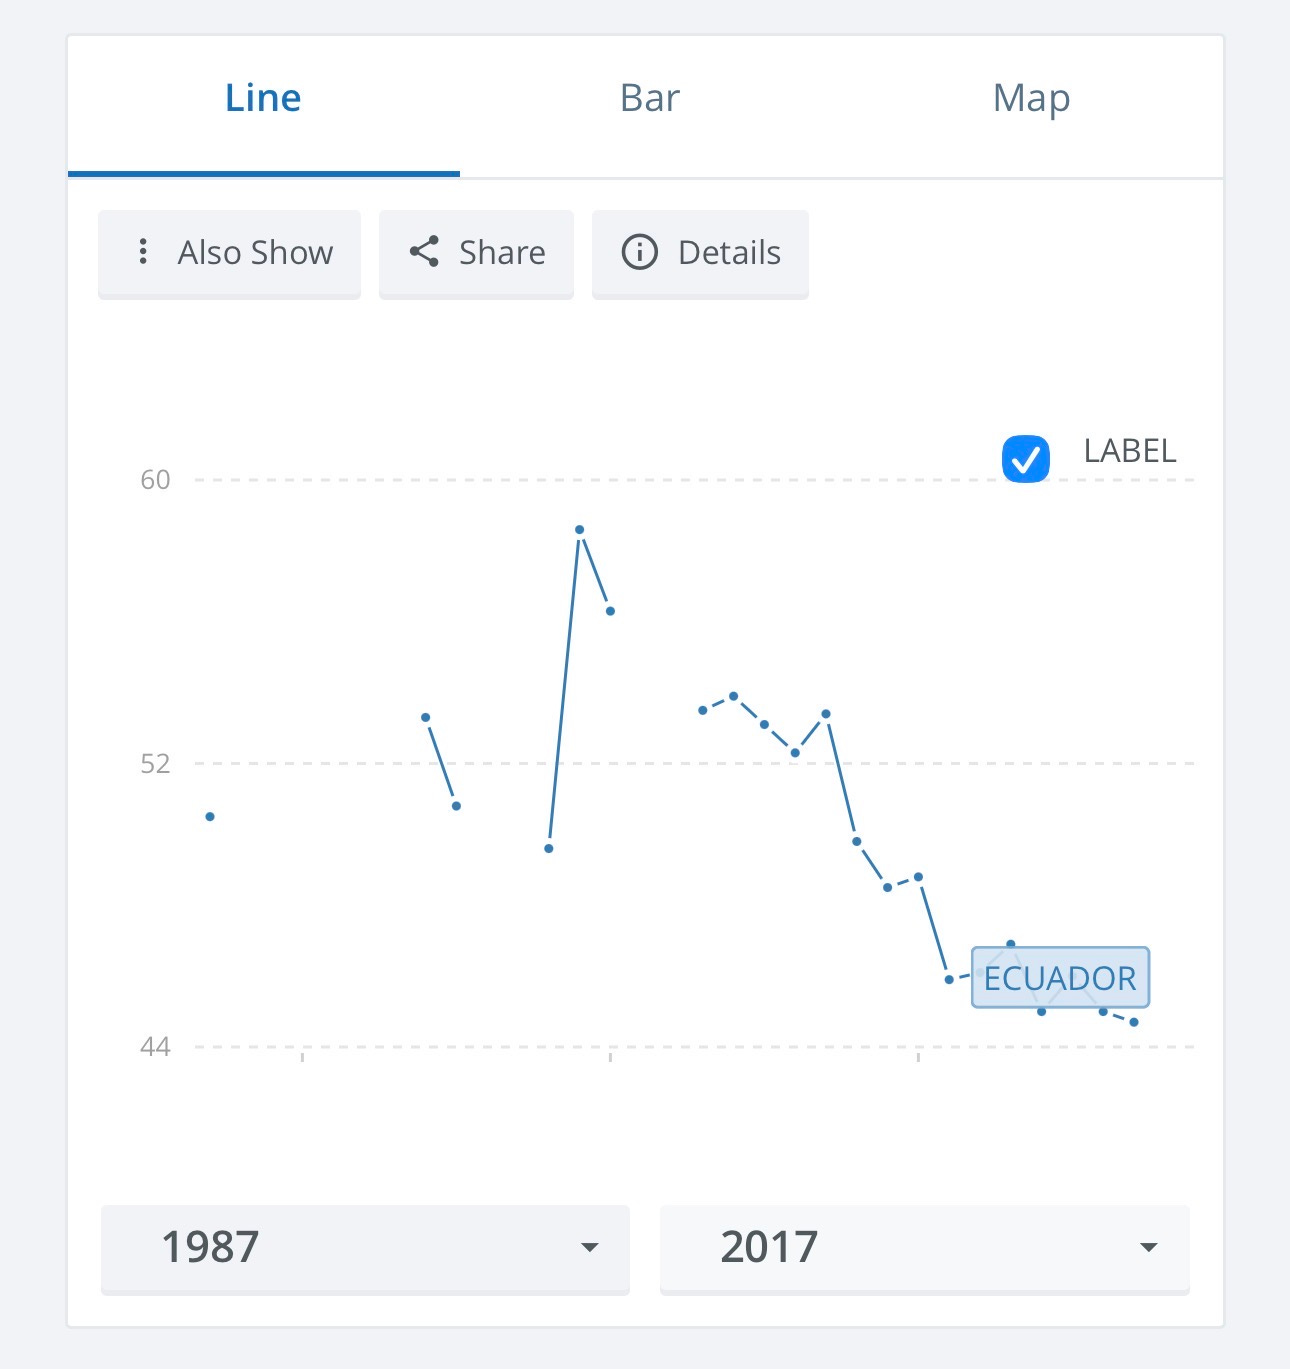The image size is (1290, 1369).
Task: Click the arrow on the 1987 selector
Action: click(590, 1248)
